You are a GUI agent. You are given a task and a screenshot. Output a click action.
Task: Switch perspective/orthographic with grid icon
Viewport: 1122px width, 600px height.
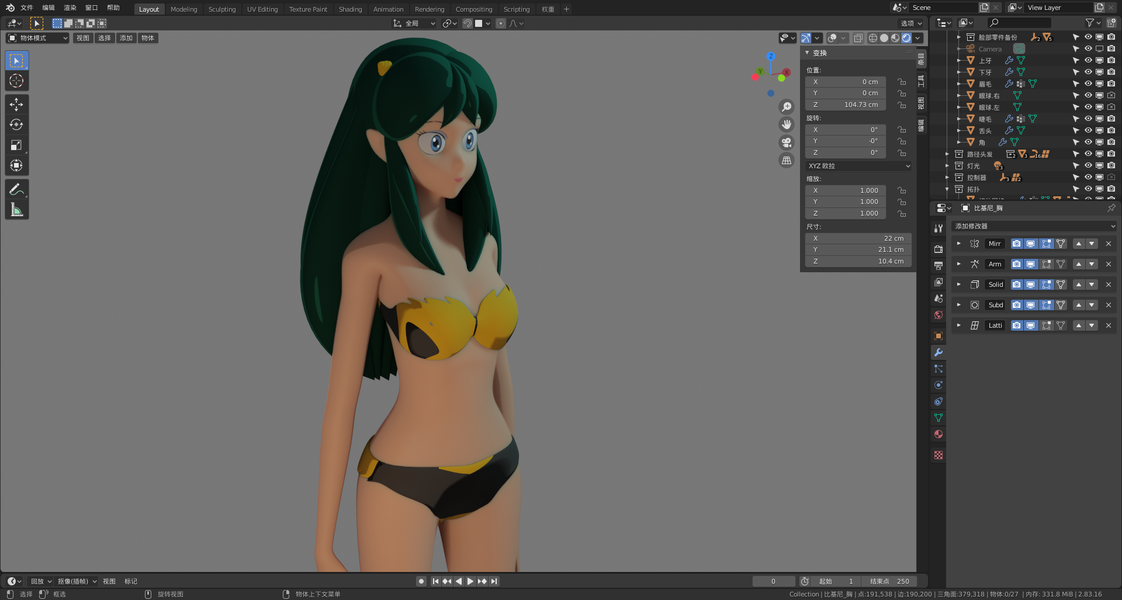point(786,160)
